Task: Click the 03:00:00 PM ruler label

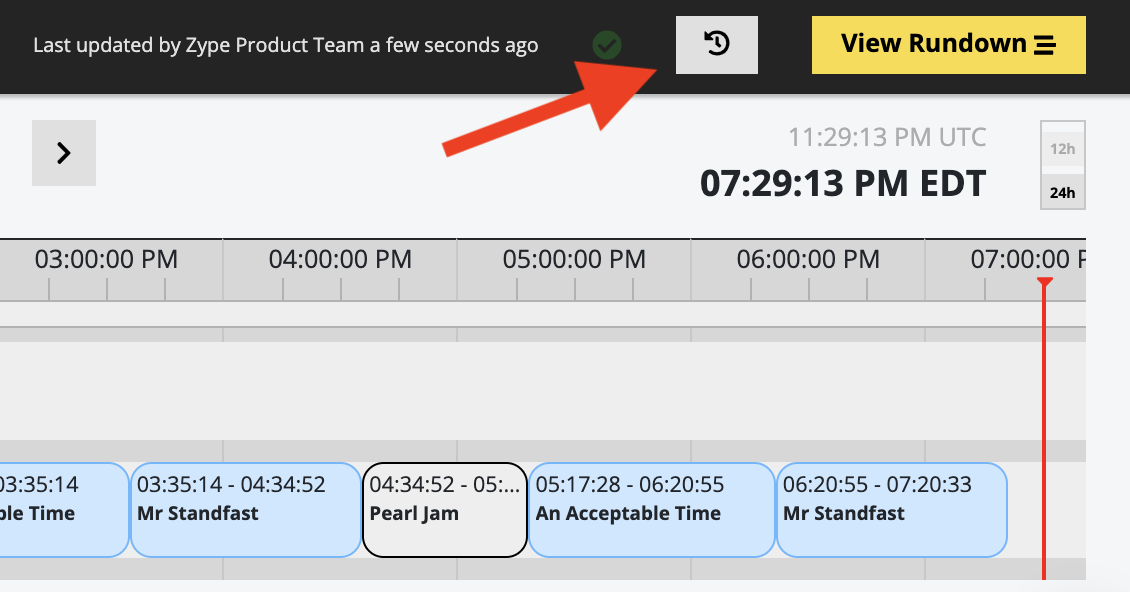Action: [107, 259]
